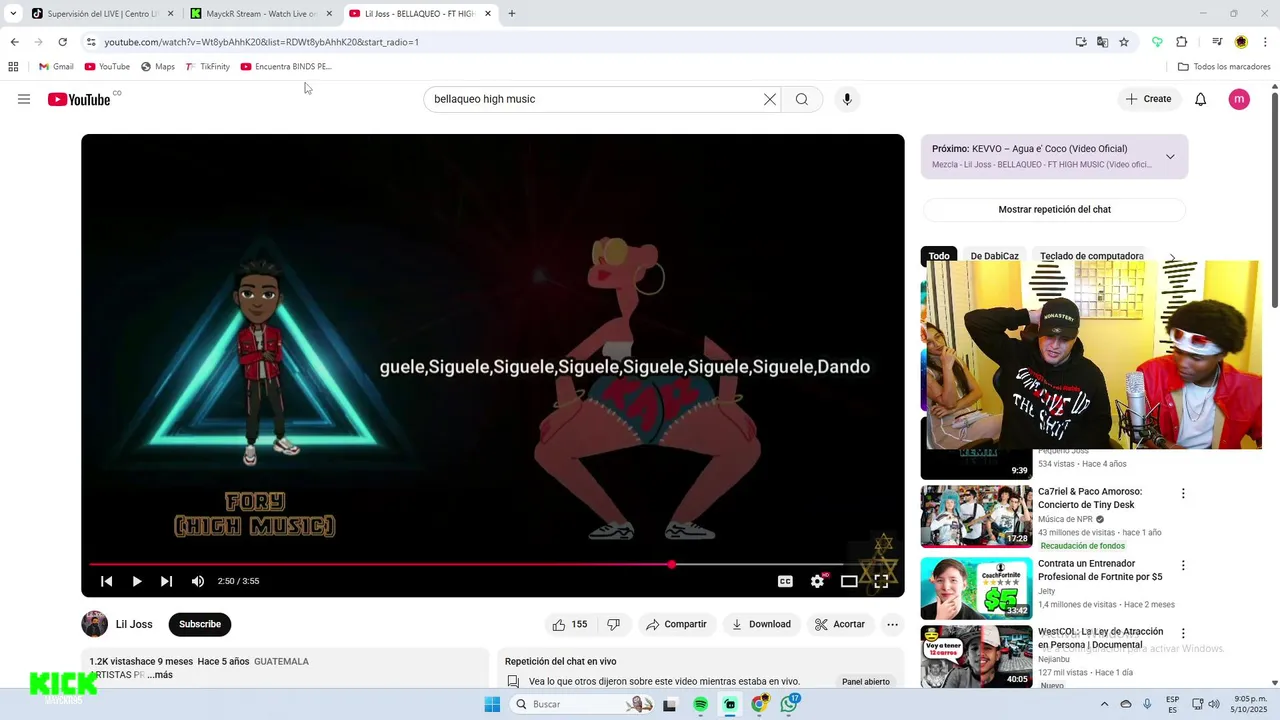The image size is (1280, 720).
Task: Click install app icon in address bar
Action: [x=1081, y=42]
